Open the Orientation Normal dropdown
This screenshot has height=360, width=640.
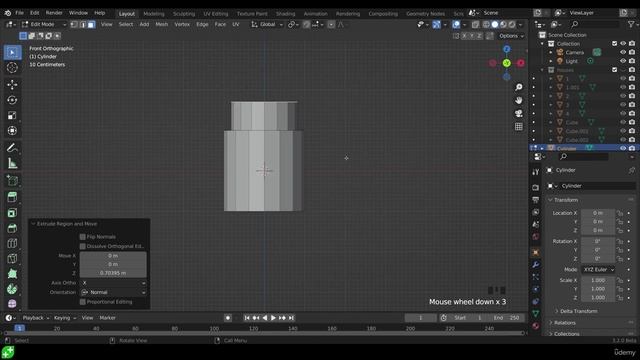[x=113, y=292]
